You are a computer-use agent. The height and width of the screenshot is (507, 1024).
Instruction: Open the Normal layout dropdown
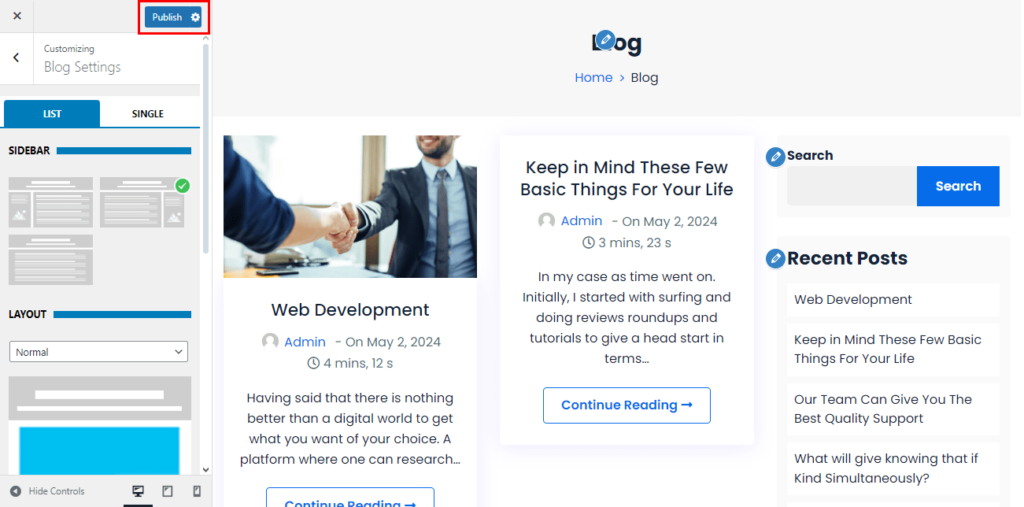coord(99,352)
